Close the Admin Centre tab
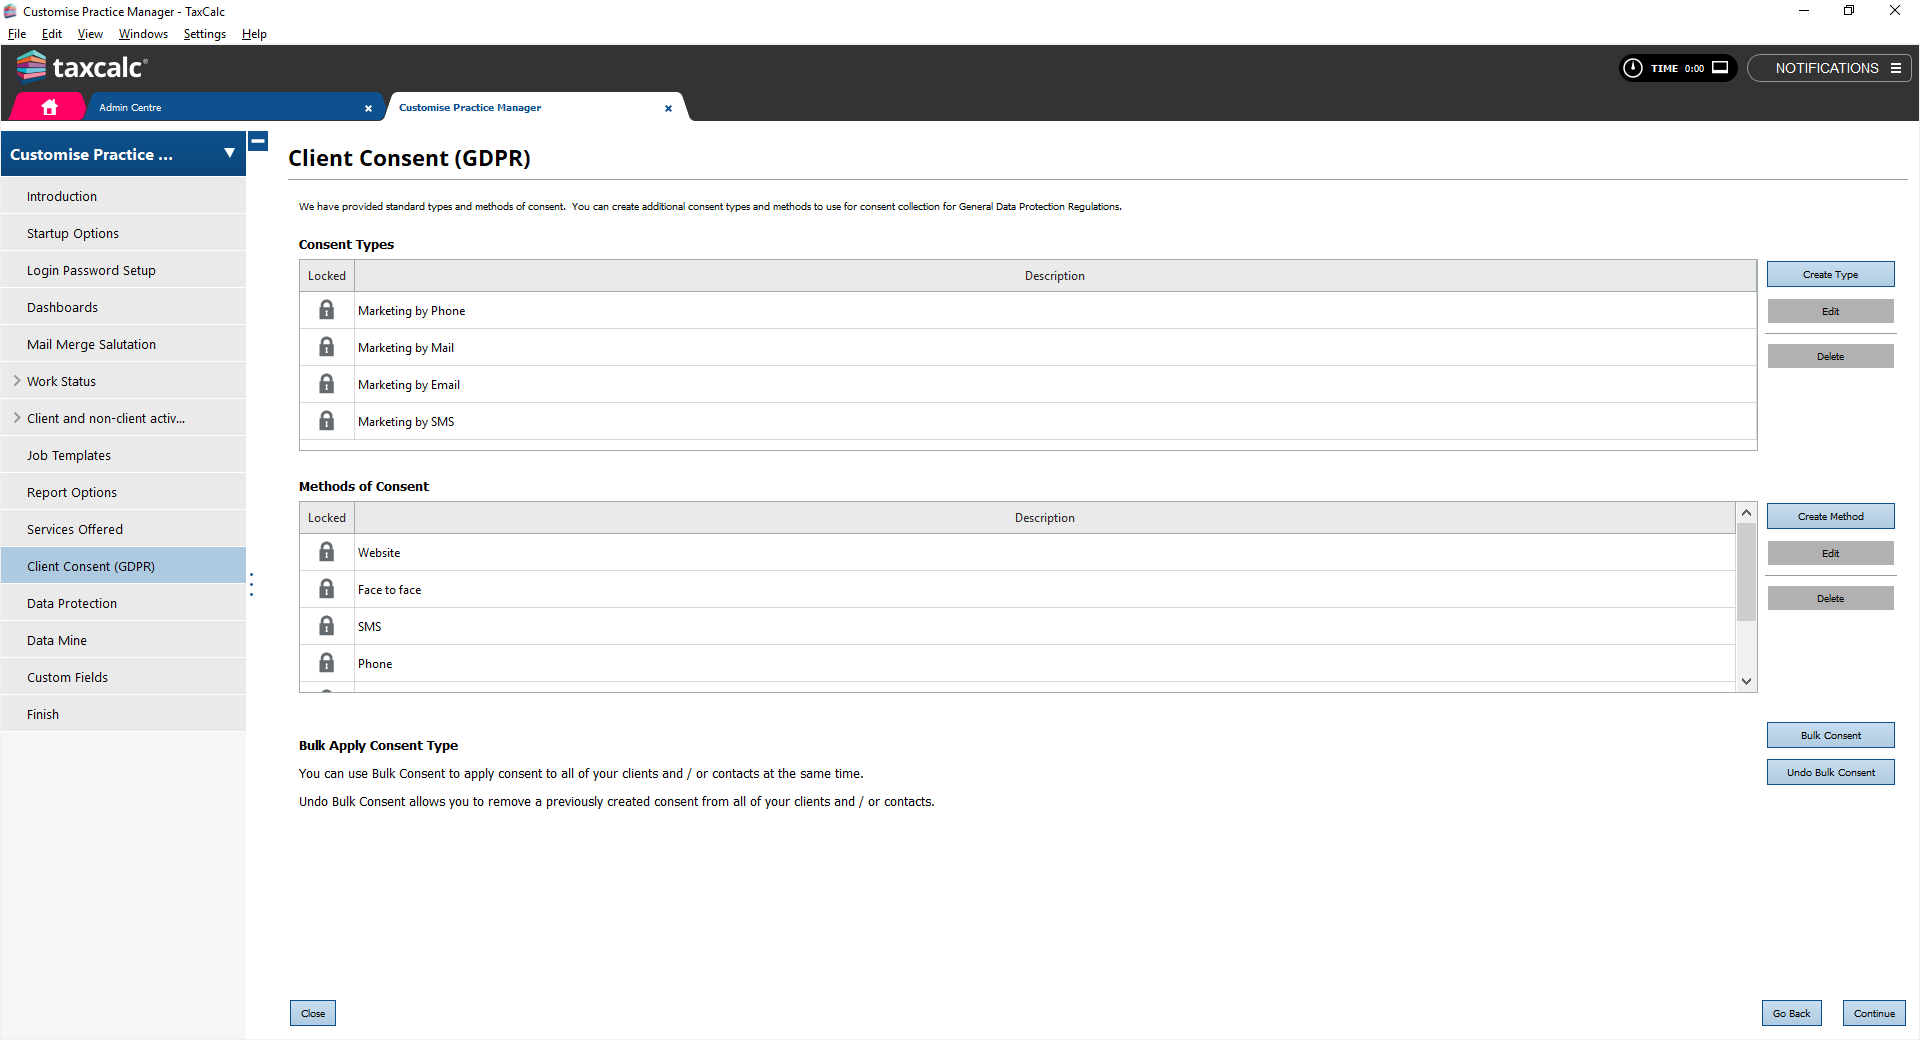This screenshot has width=1920, height=1040. coord(368,108)
